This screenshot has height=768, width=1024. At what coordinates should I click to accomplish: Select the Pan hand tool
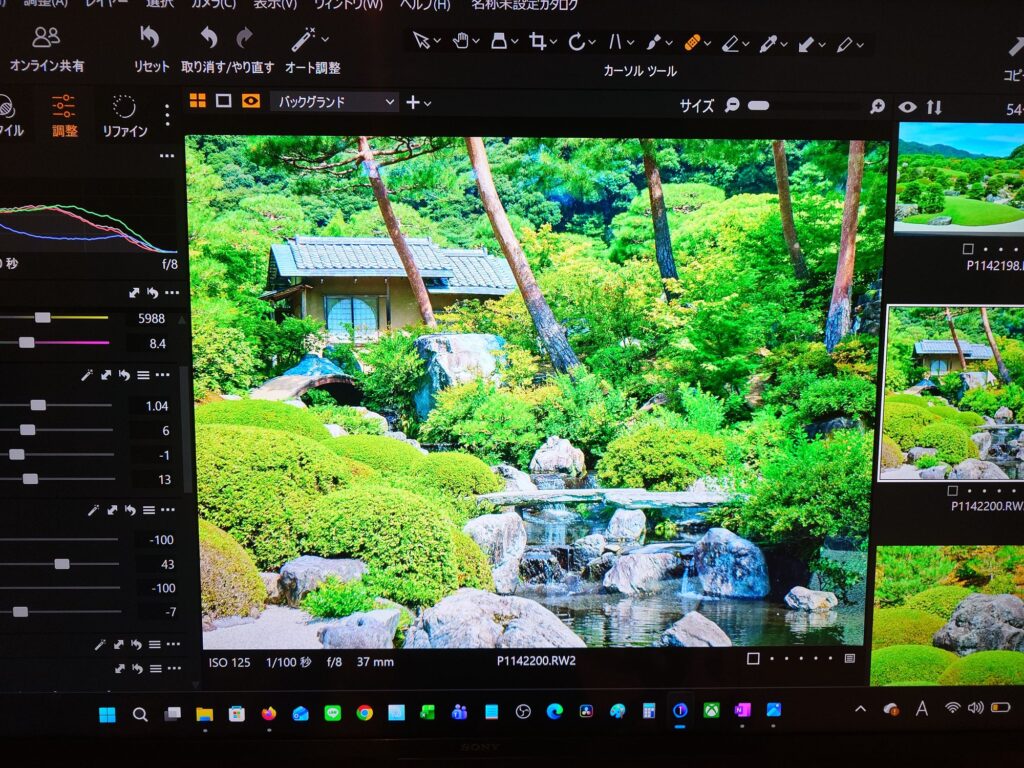coord(461,41)
